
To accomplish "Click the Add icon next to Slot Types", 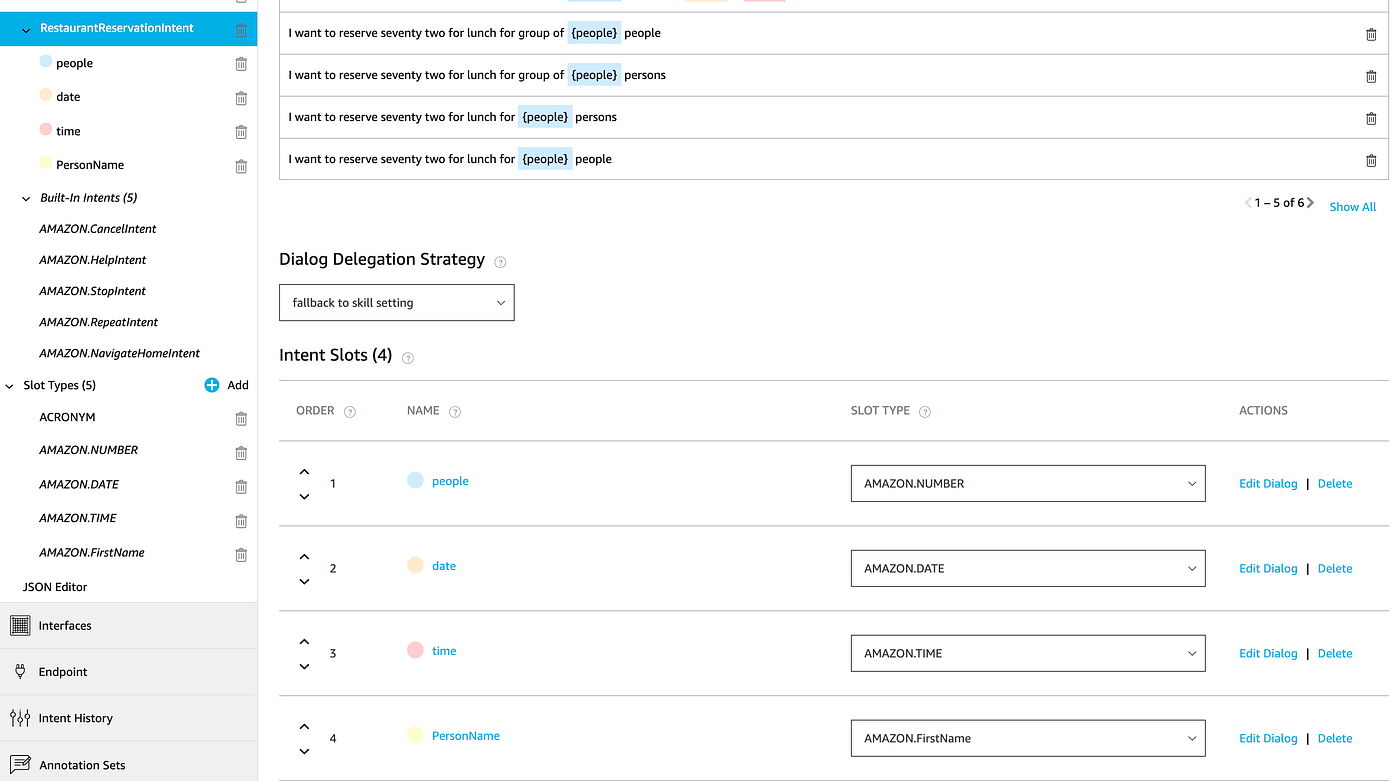I will [212, 384].
